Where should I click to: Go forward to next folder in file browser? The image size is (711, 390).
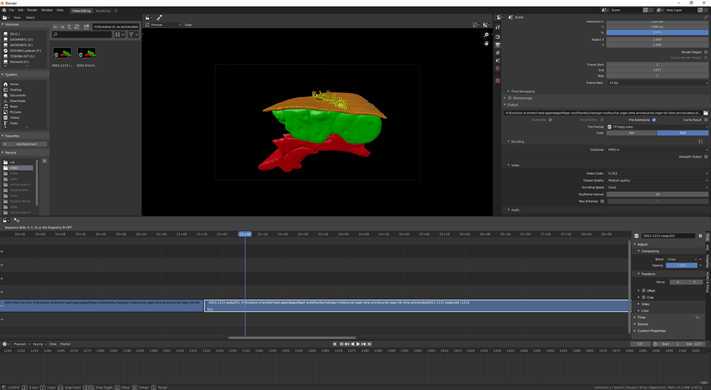click(x=63, y=27)
